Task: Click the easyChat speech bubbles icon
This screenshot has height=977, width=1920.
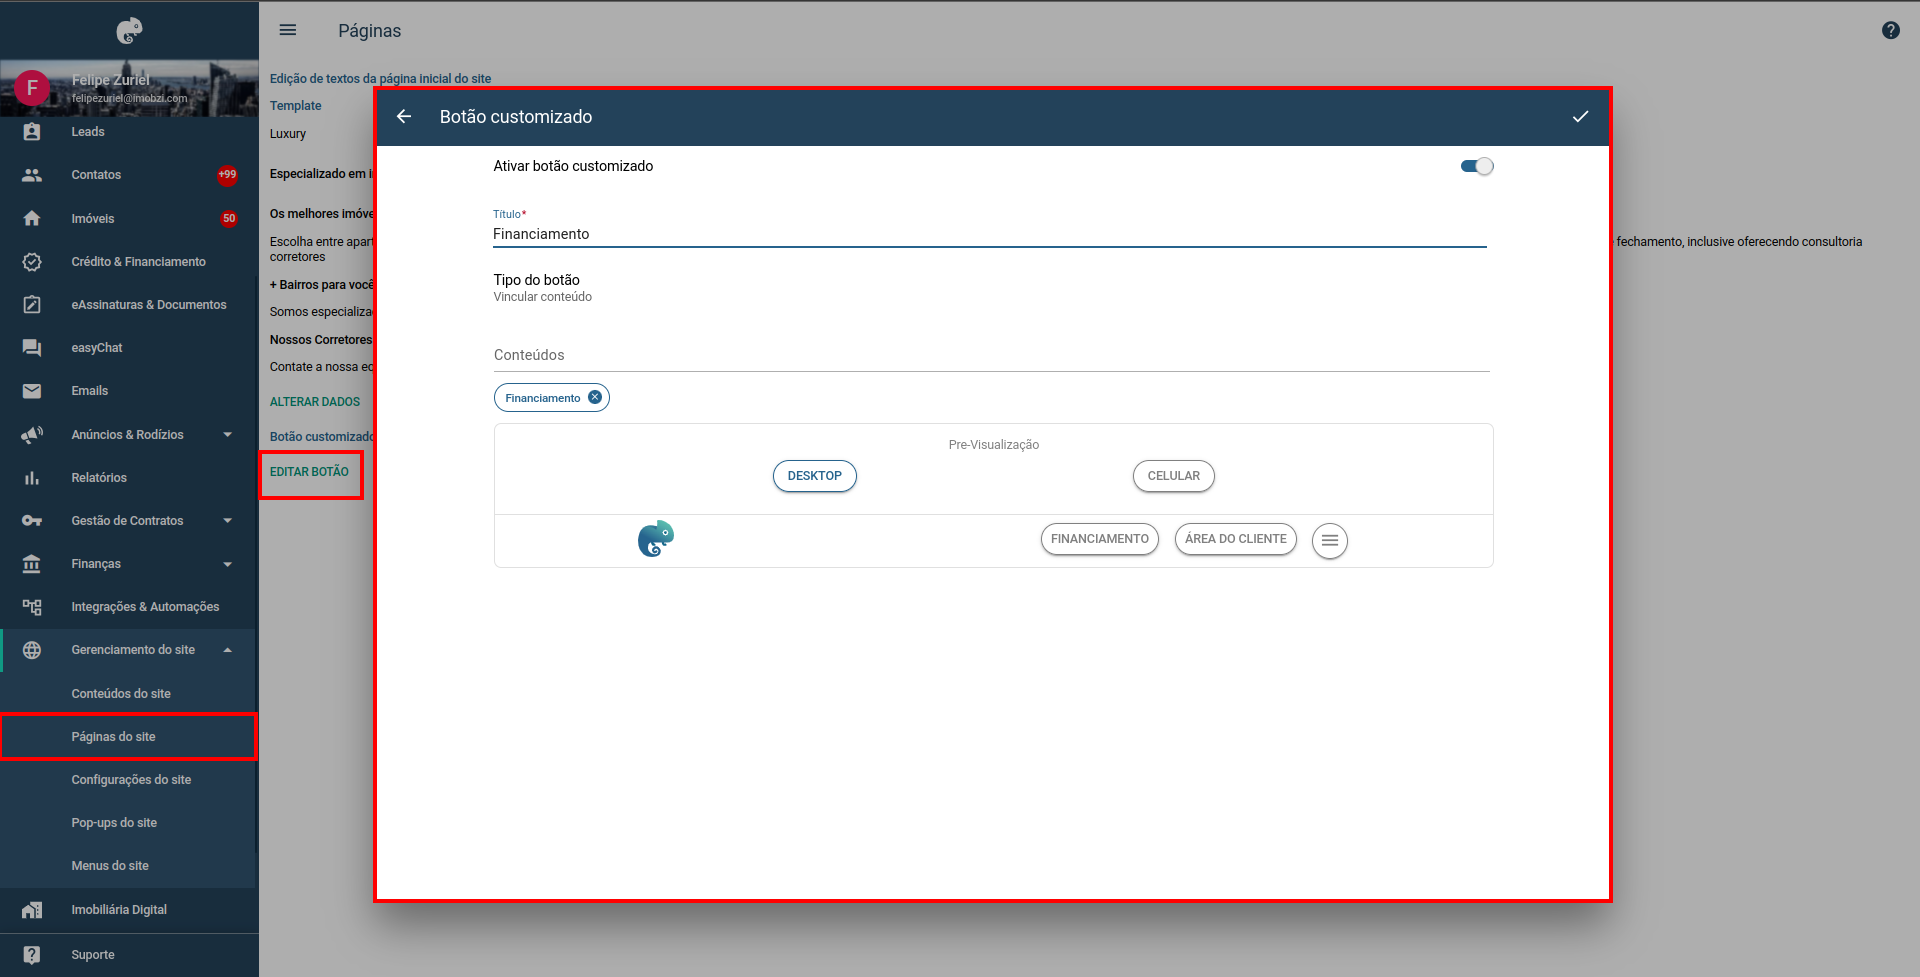Action: 32,348
